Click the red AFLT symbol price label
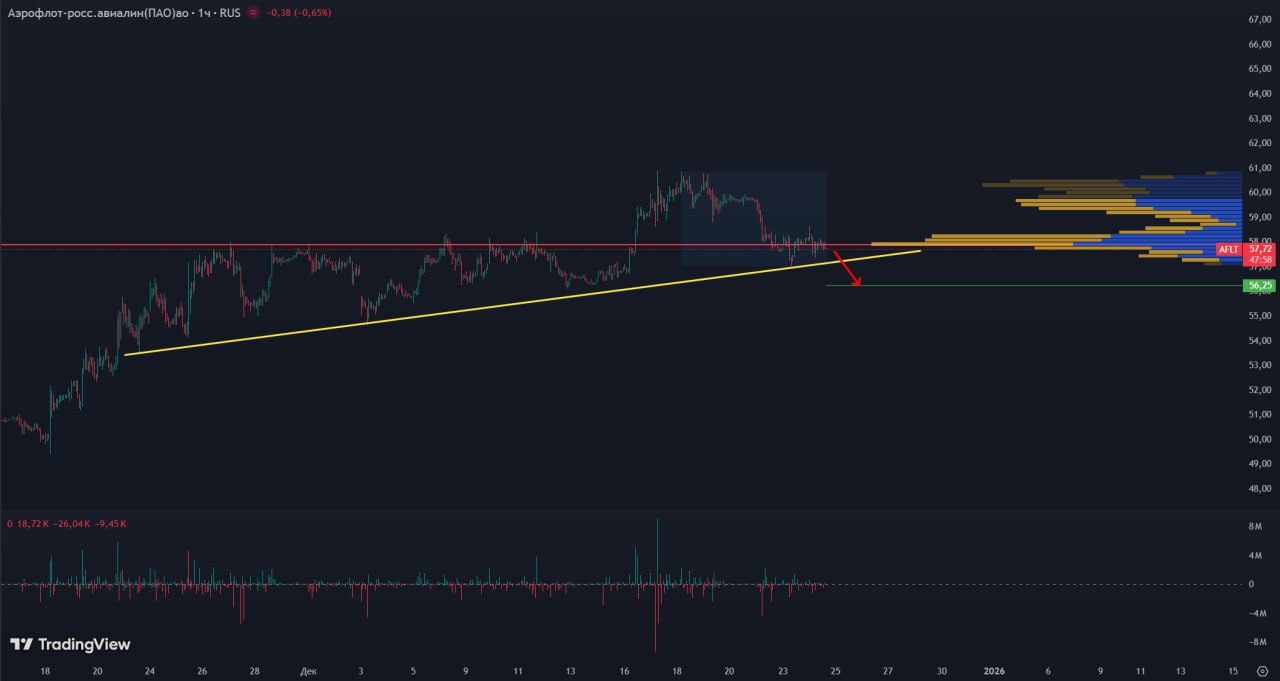 pyautogui.click(x=1228, y=249)
